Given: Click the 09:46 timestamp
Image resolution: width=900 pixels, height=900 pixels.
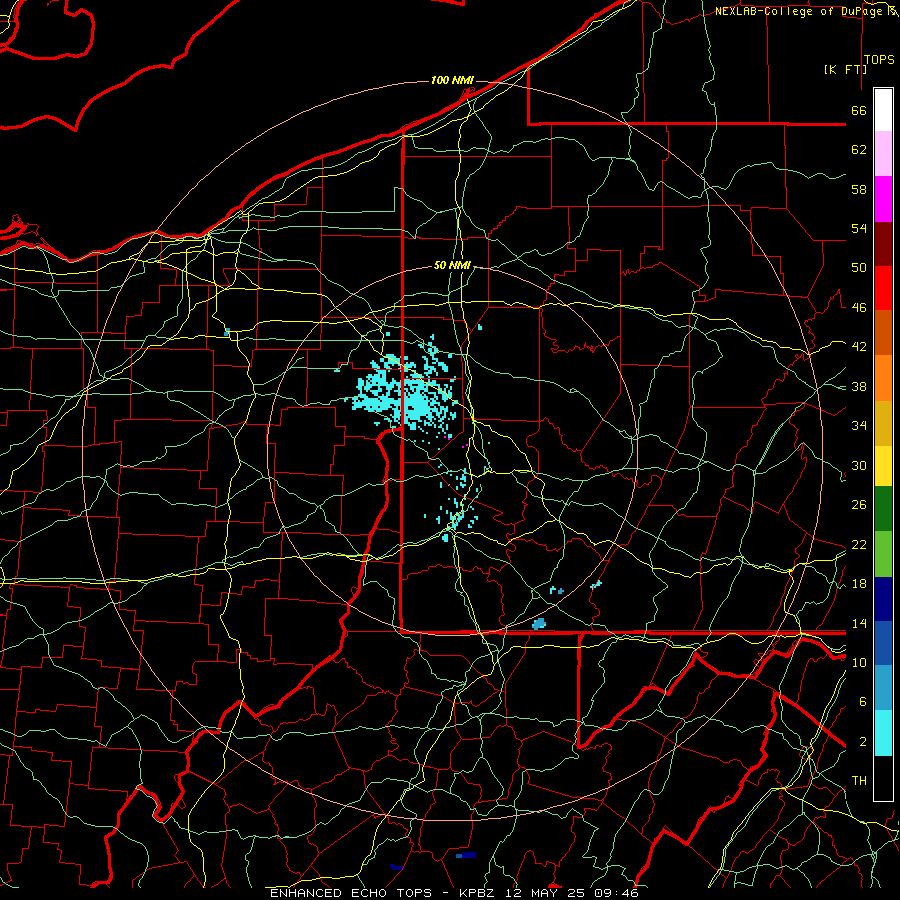Looking at the screenshot, I should 615,893.
